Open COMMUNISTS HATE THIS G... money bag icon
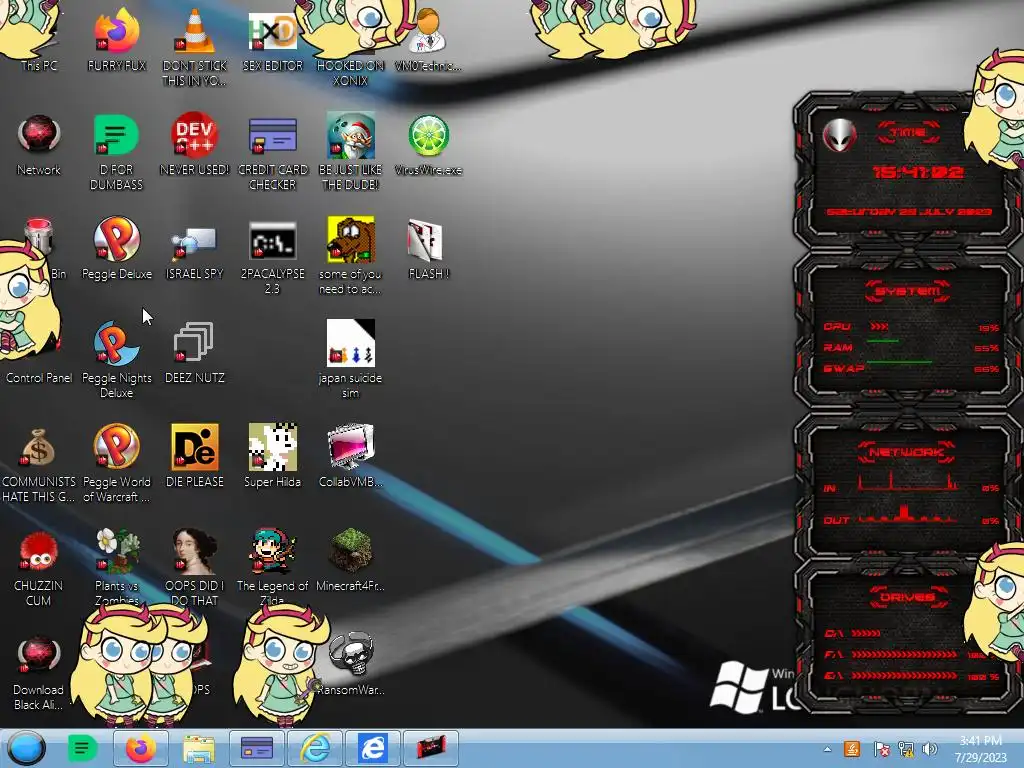This screenshot has height=768, width=1024. 39,464
